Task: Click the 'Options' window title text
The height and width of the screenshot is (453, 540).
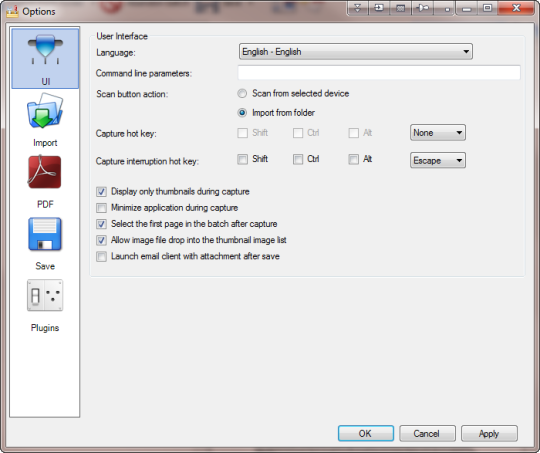Action: coord(39,11)
